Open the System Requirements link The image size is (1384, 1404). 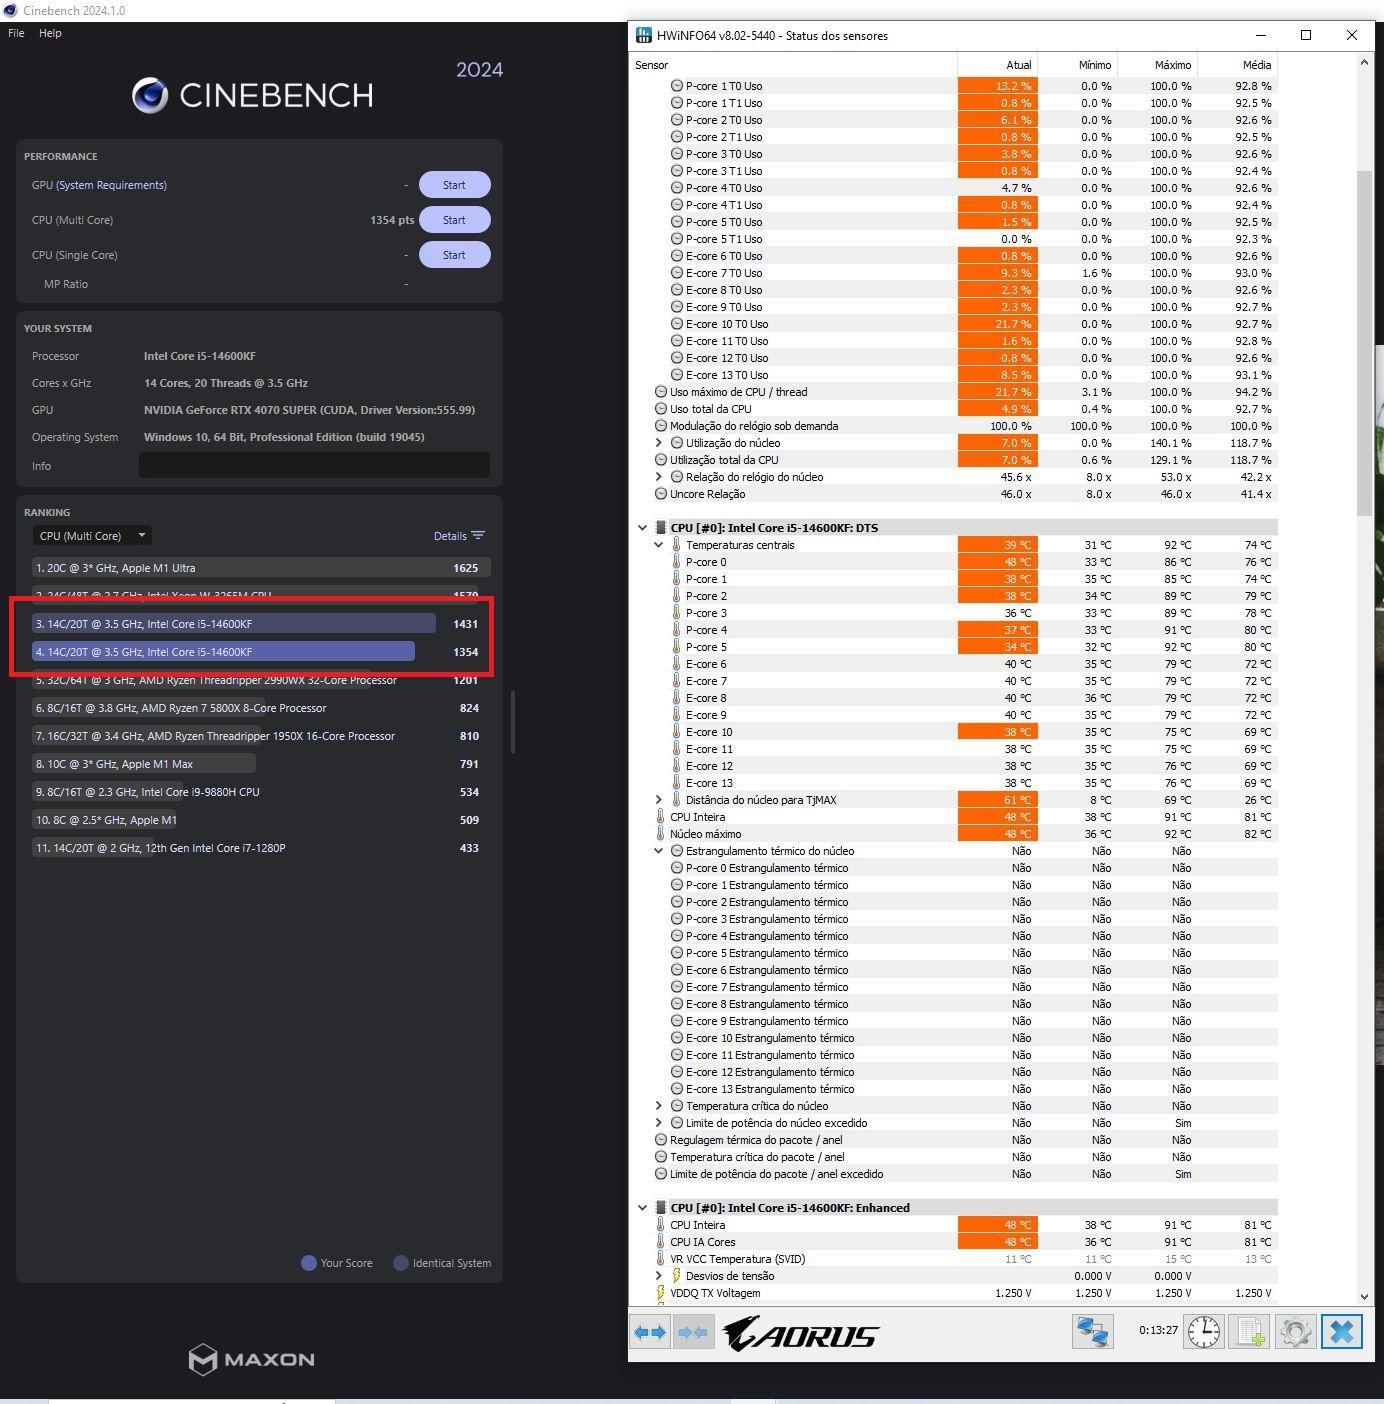point(111,185)
